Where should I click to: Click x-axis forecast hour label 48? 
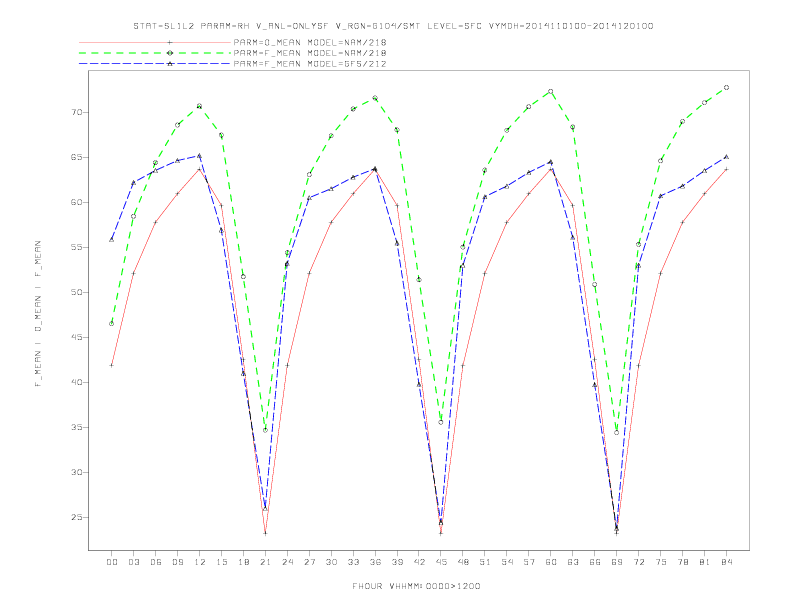pyautogui.click(x=463, y=562)
